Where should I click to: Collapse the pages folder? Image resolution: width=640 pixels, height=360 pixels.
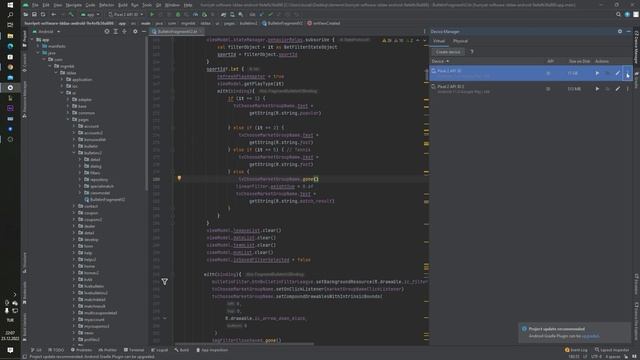(x=68, y=120)
